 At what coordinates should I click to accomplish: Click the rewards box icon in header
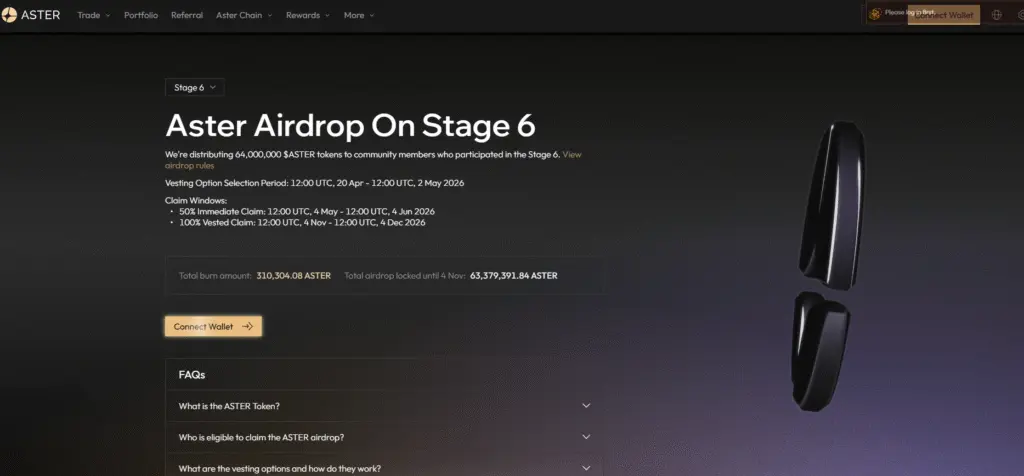click(x=875, y=14)
